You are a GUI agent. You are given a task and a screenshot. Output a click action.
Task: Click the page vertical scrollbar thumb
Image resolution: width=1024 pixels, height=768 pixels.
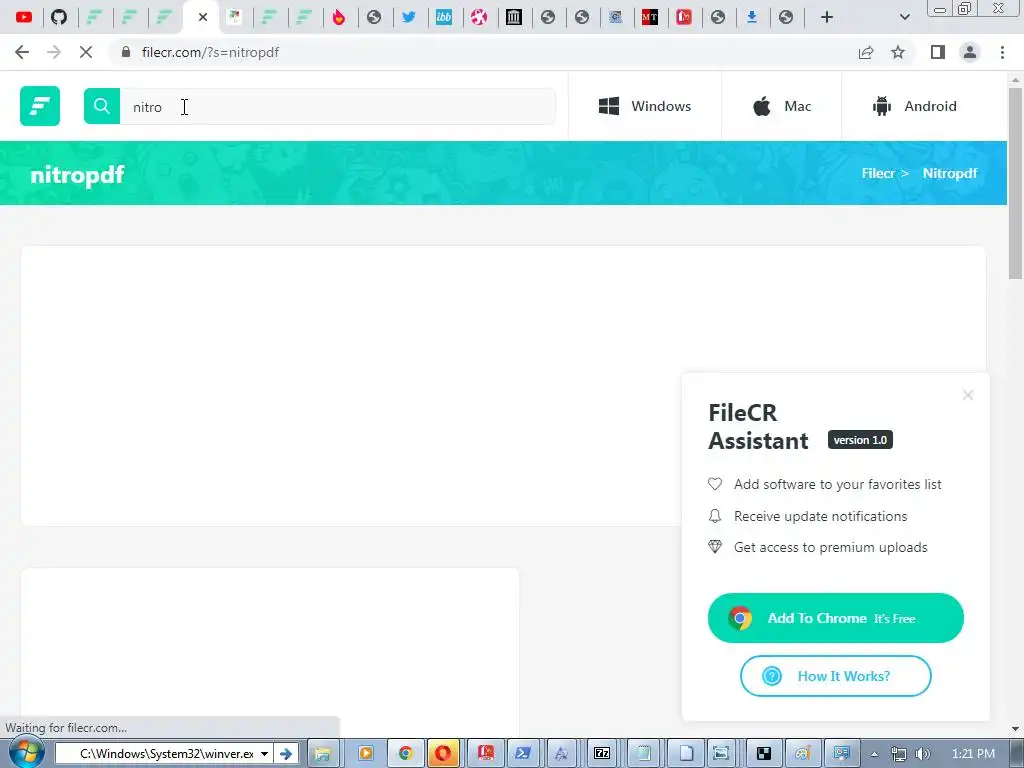point(1015,183)
